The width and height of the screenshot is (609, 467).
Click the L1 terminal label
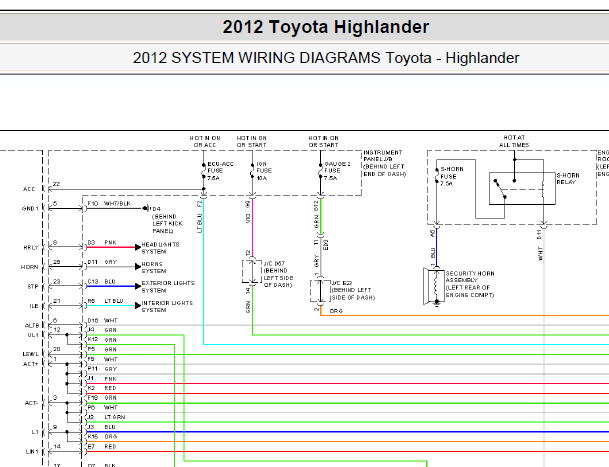[35, 432]
